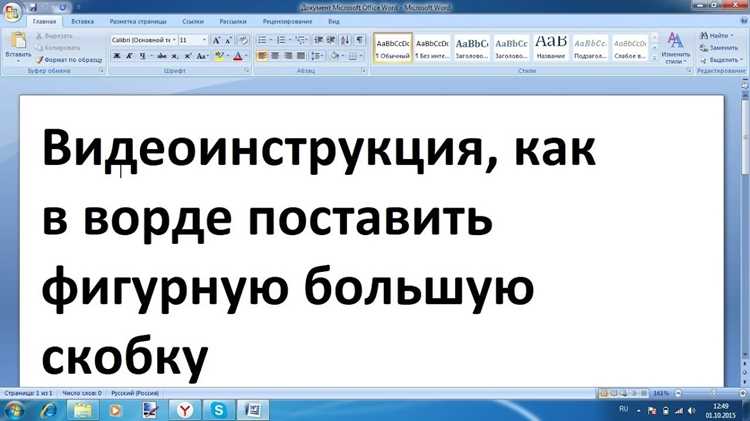750x421 pixels.
Task: Click the multilevel list icon
Action: [300, 40]
